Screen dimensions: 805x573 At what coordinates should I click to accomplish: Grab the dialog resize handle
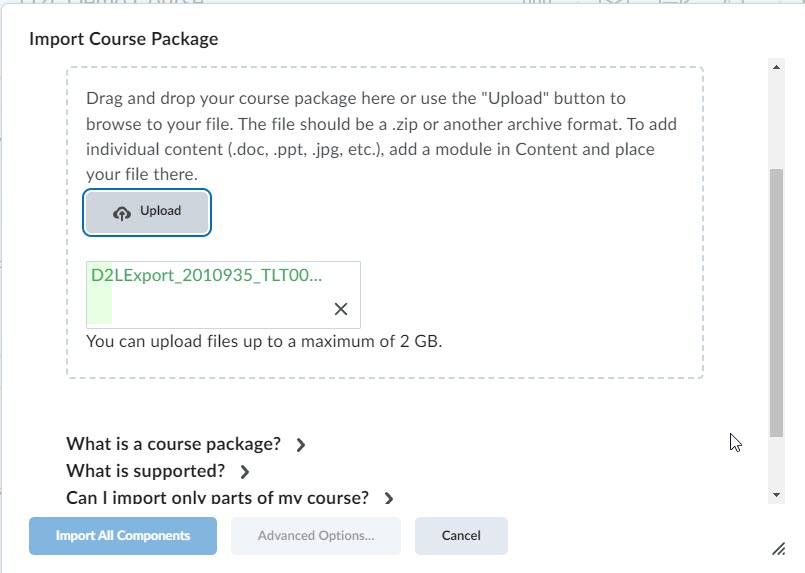click(778, 548)
